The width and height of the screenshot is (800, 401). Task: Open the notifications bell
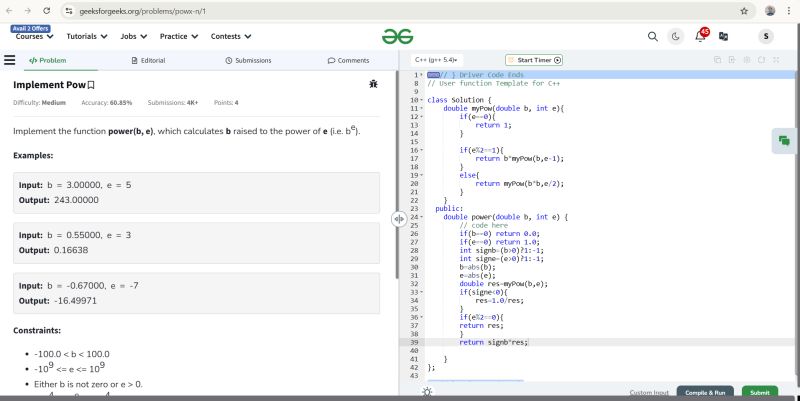[x=699, y=36]
